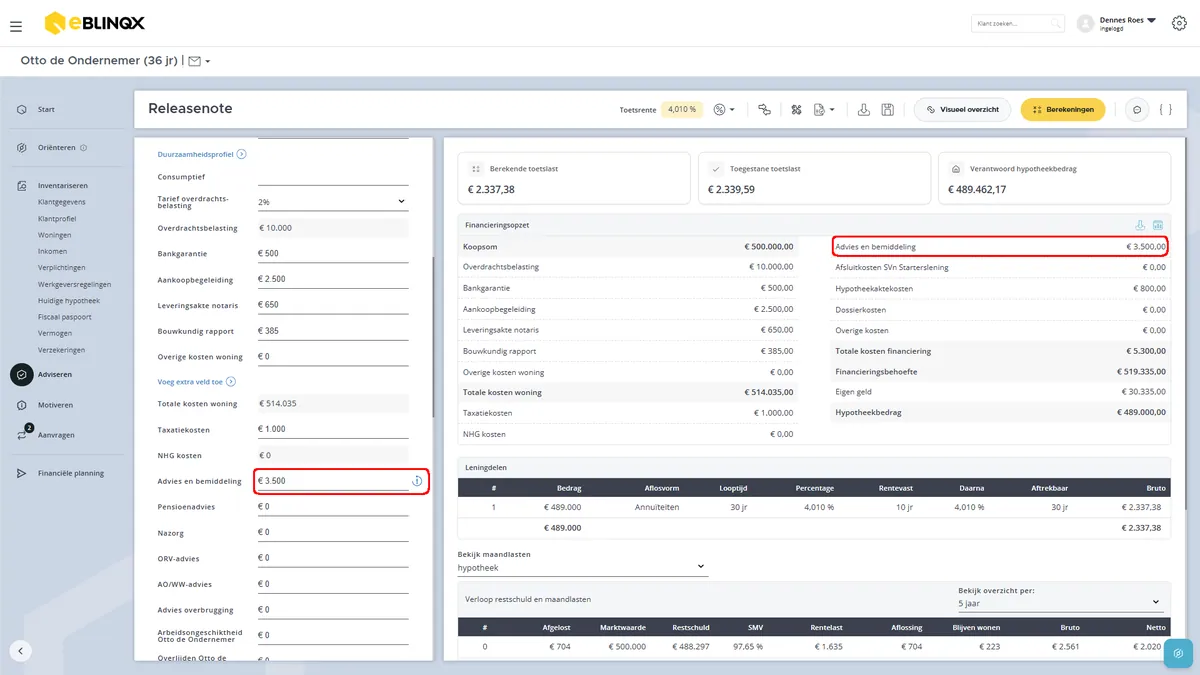The width and height of the screenshot is (1200, 675).
Task: Click the info icon next to Oriënteren
Action: point(83,148)
